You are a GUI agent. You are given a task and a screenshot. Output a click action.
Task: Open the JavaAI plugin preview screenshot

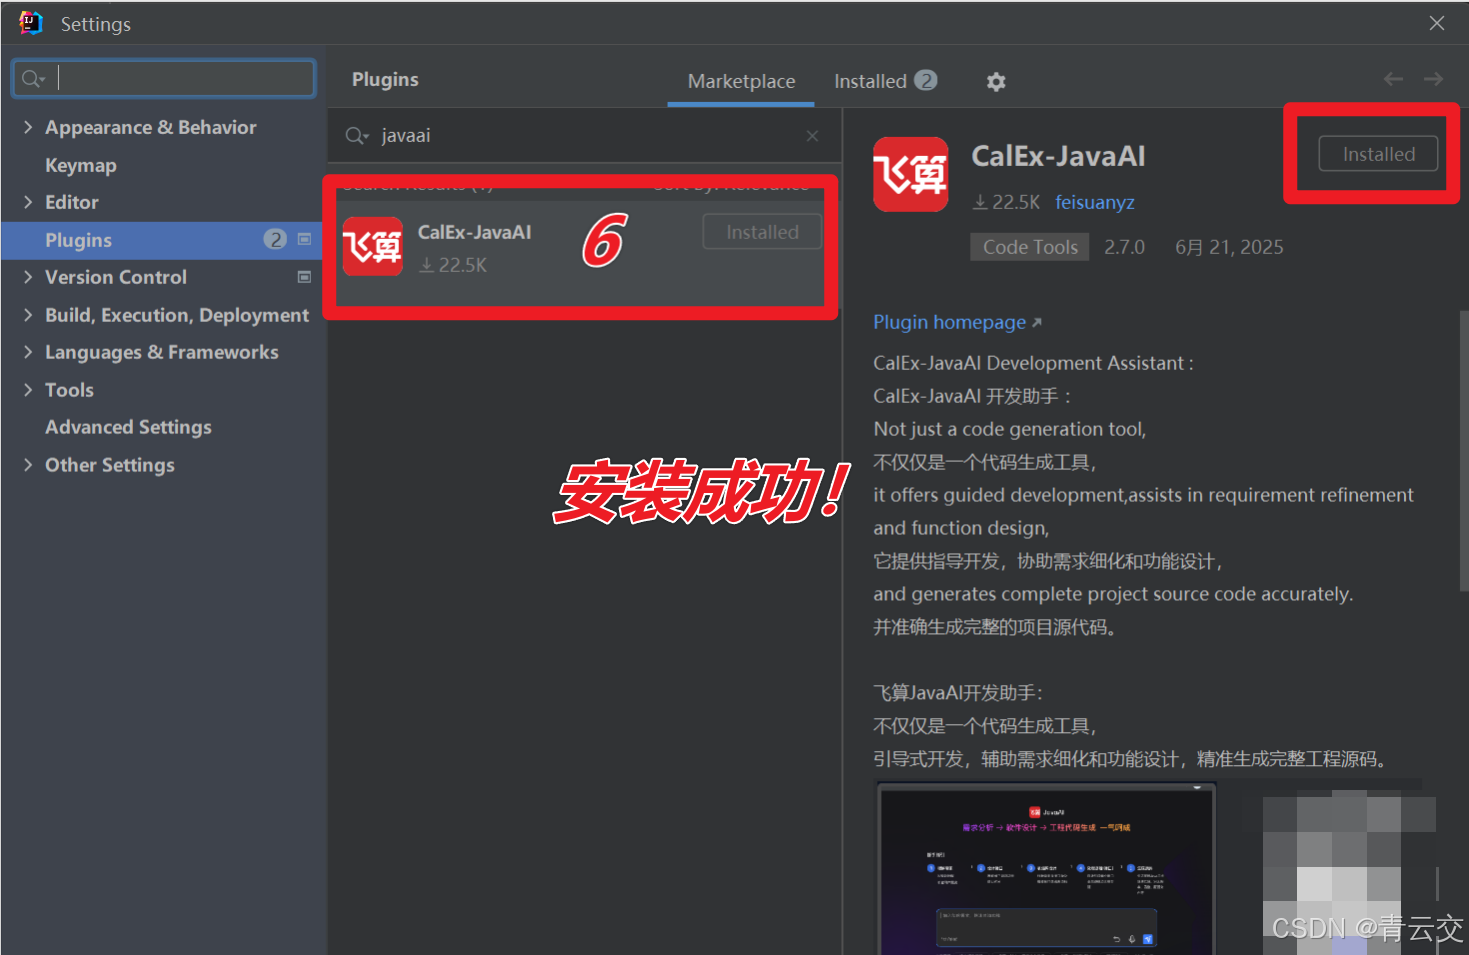[x=1046, y=869]
